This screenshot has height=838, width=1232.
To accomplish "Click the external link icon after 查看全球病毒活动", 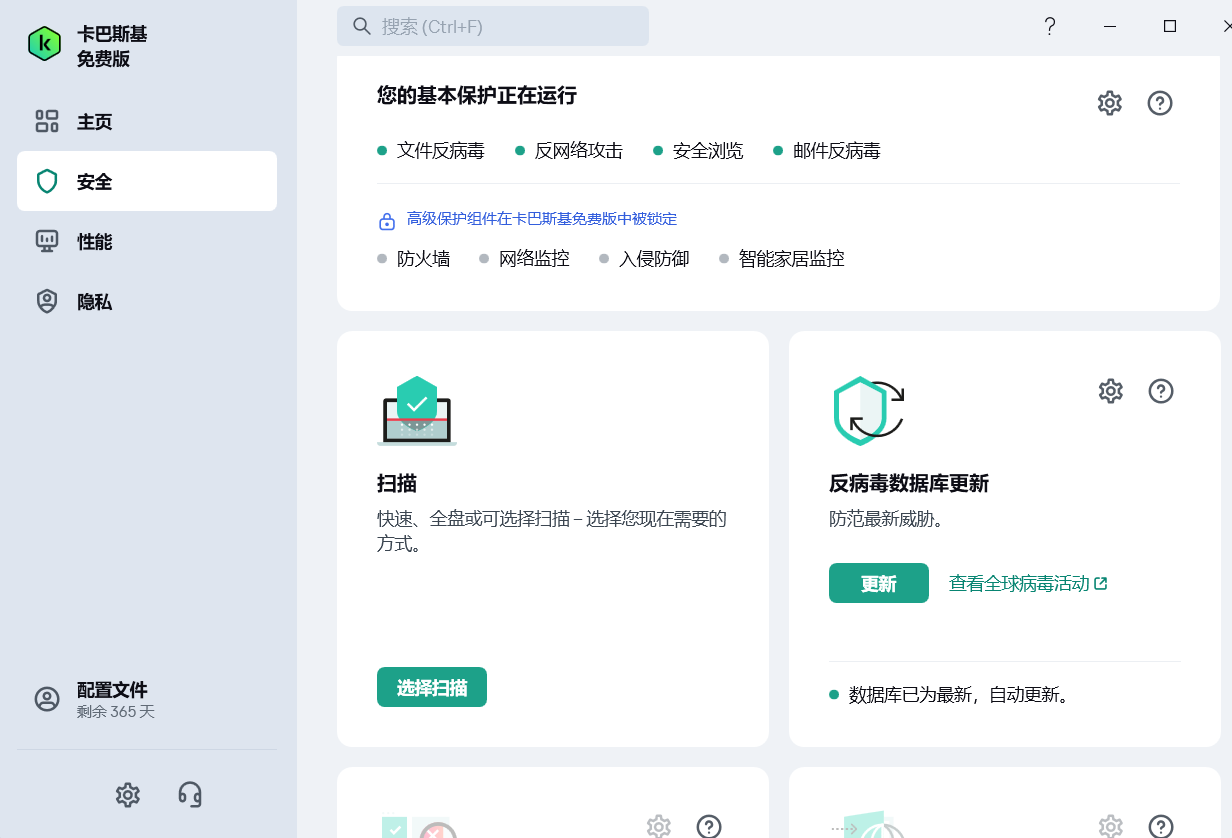I will click(1101, 583).
